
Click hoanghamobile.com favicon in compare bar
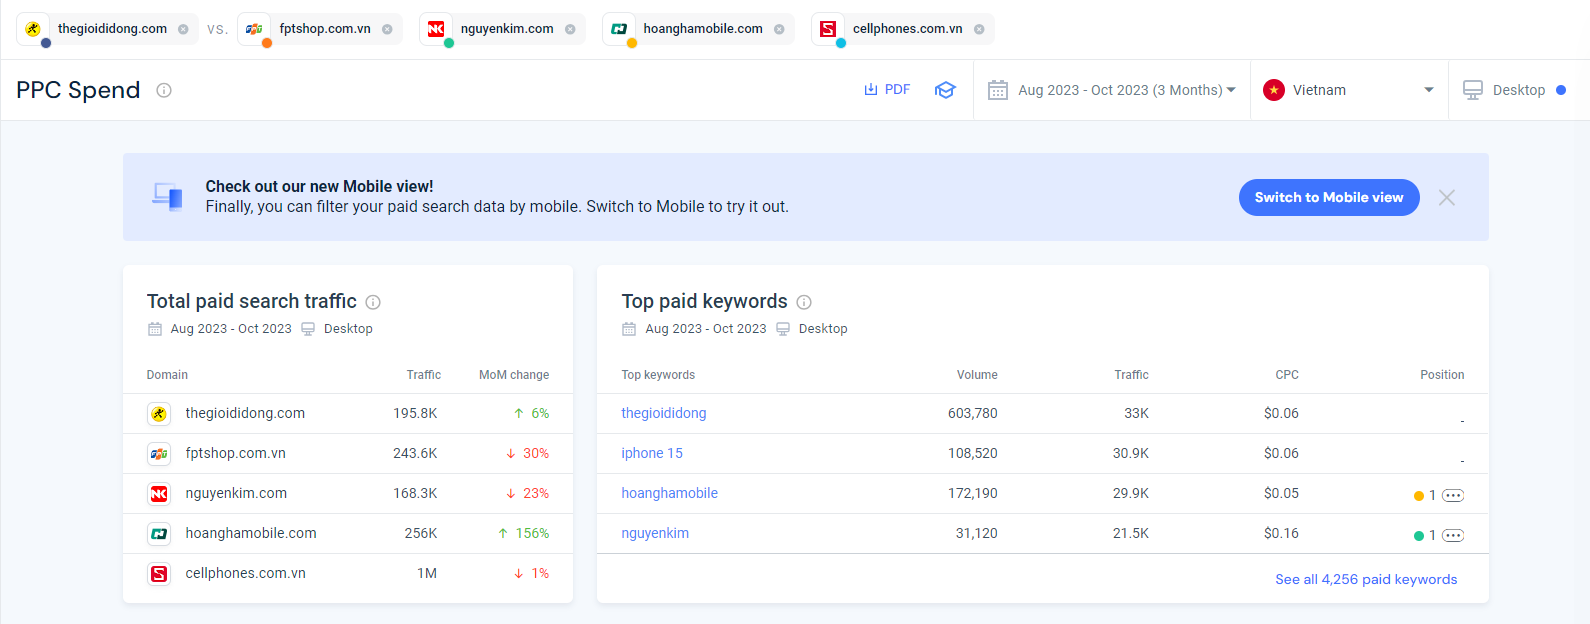point(619,29)
